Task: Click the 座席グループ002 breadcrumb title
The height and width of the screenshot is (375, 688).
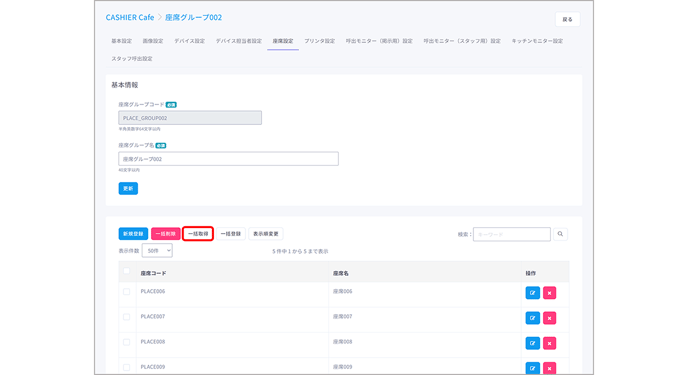Action: click(194, 18)
